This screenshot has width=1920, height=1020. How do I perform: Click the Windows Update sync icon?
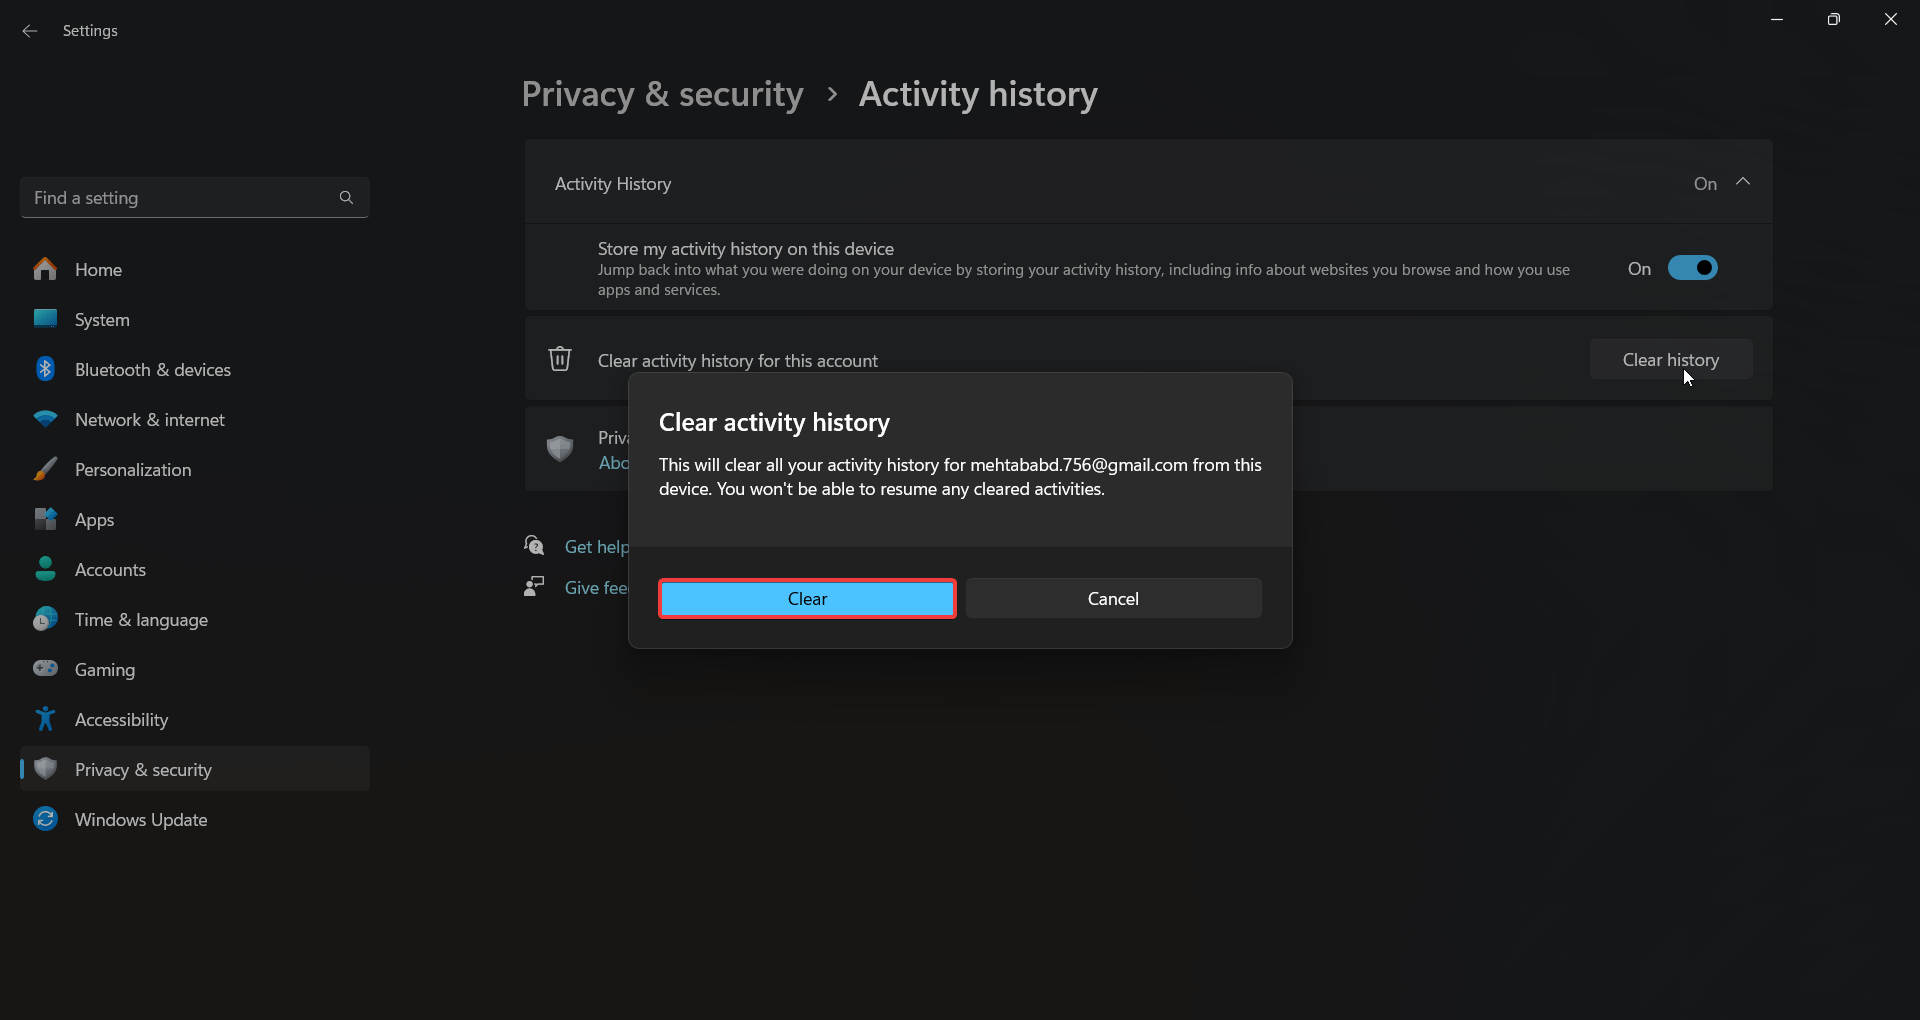(45, 819)
